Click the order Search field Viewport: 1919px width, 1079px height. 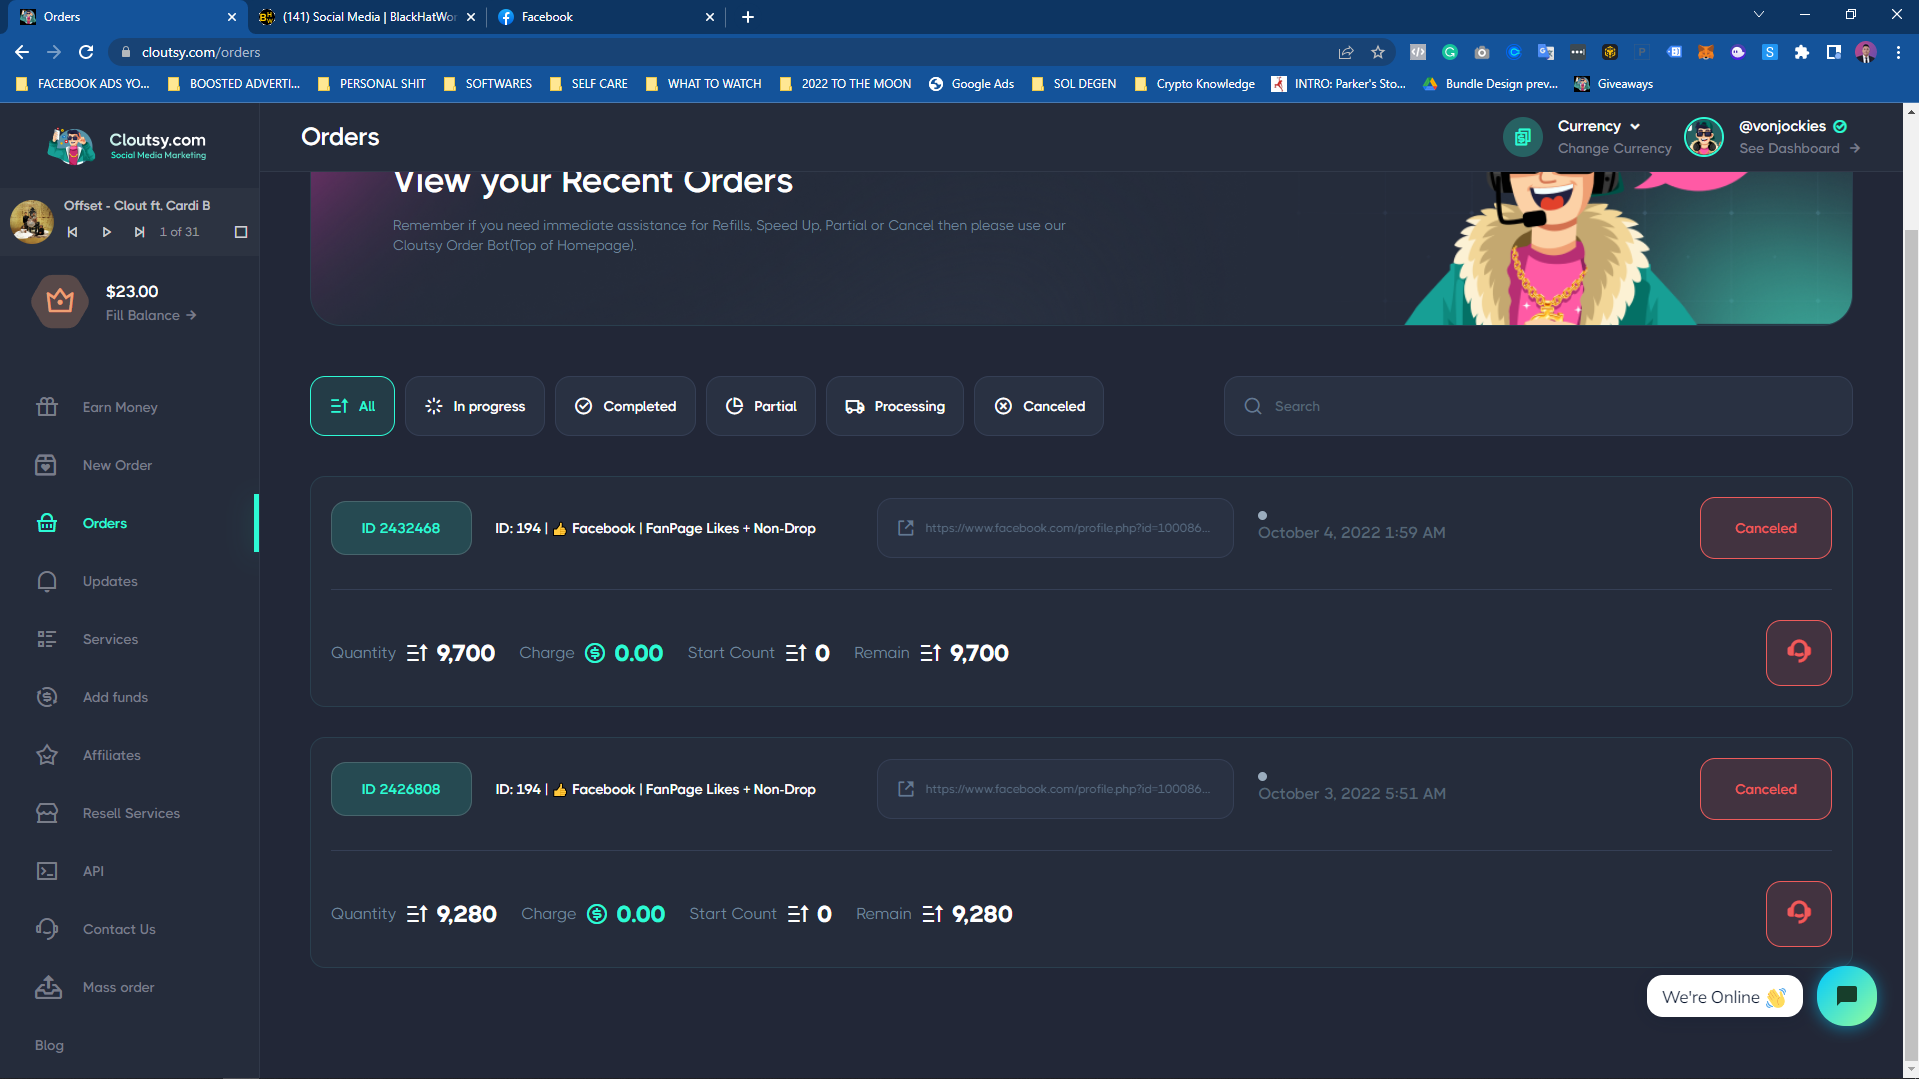[1538, 406]
